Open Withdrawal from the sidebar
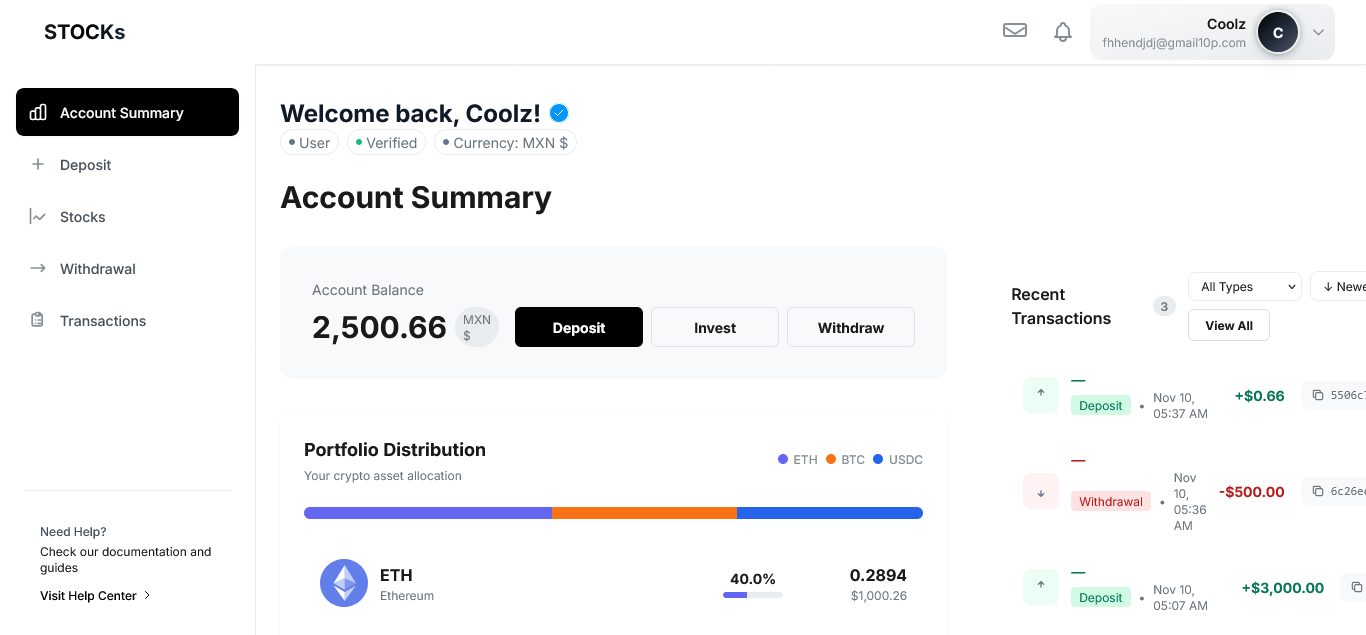Viewport: 1366px width, 635px height. [x=97, y=269]
